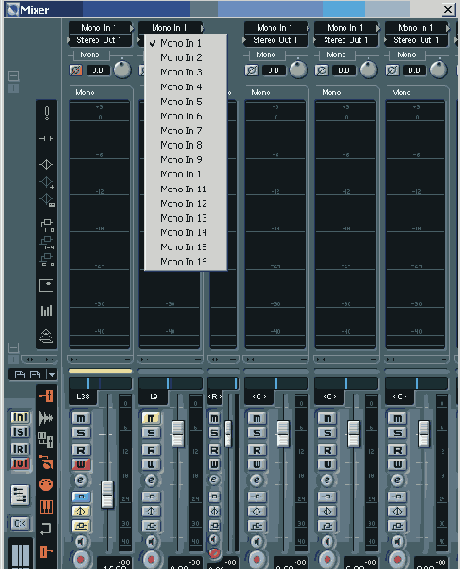The width and height of the screenshot is (460, 569).
Task: Record-enable the fifth channel
Action: [x=327, y=559]
